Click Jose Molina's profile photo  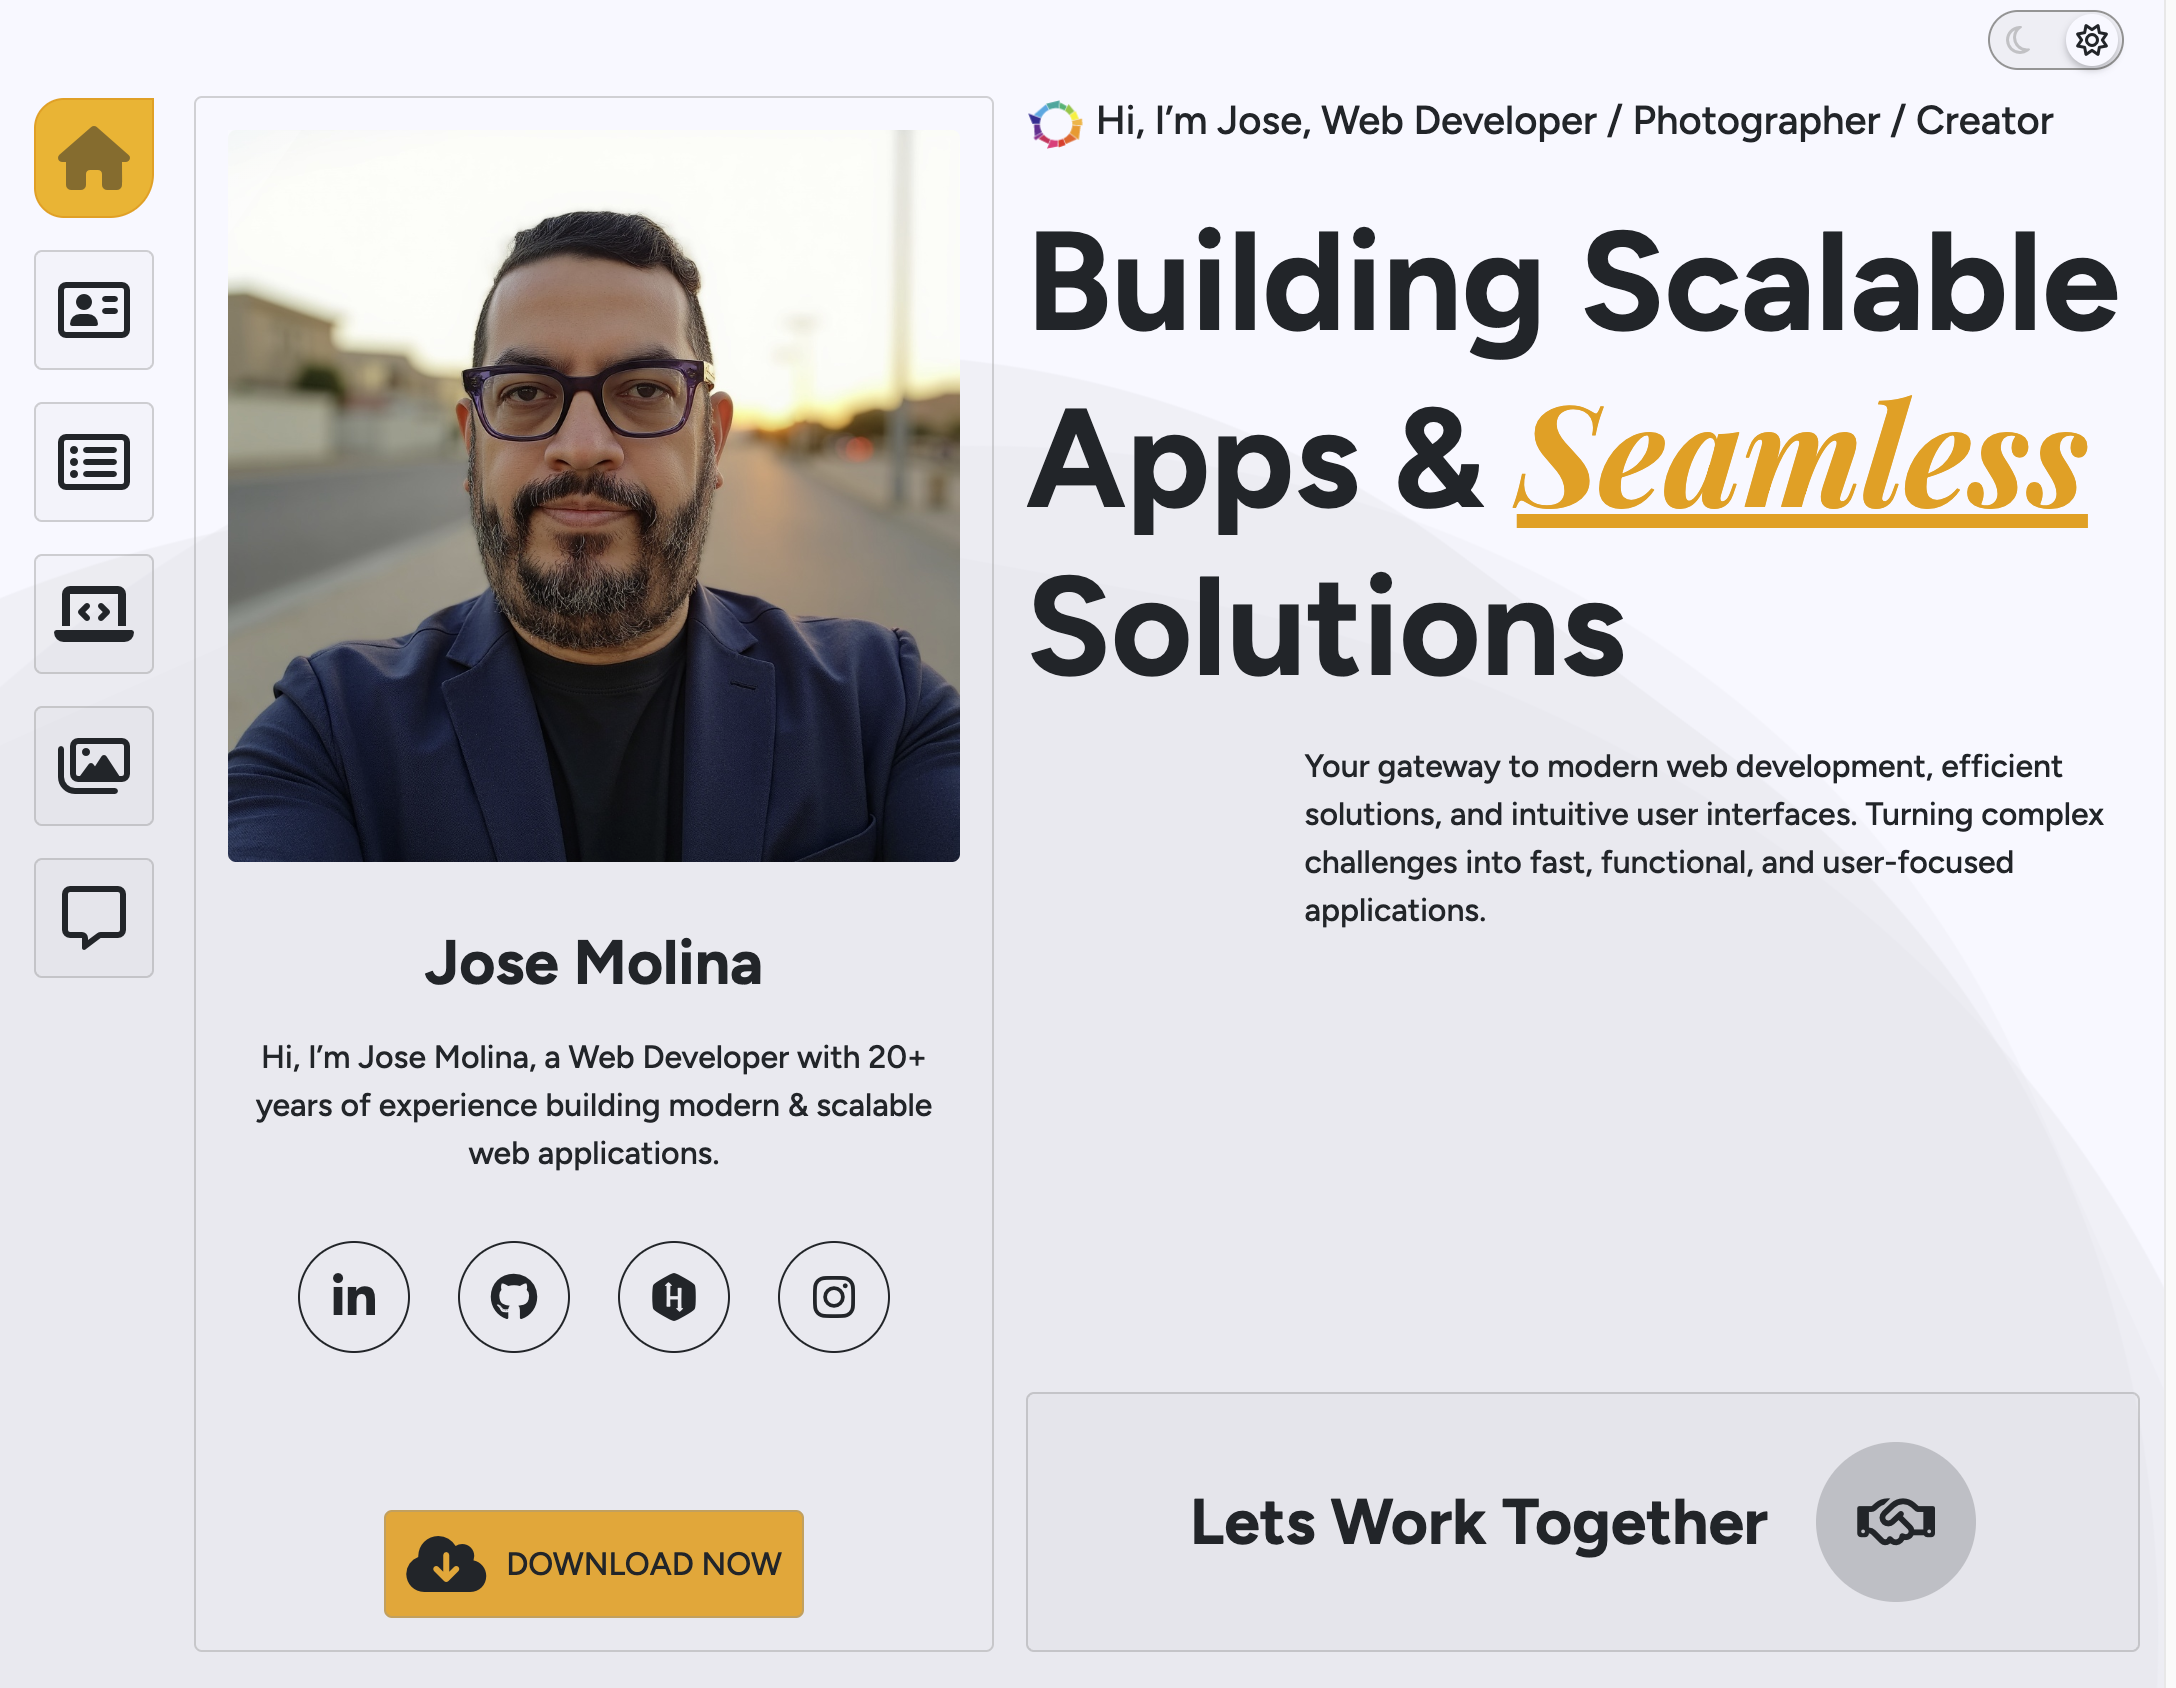tap(594, 496)
